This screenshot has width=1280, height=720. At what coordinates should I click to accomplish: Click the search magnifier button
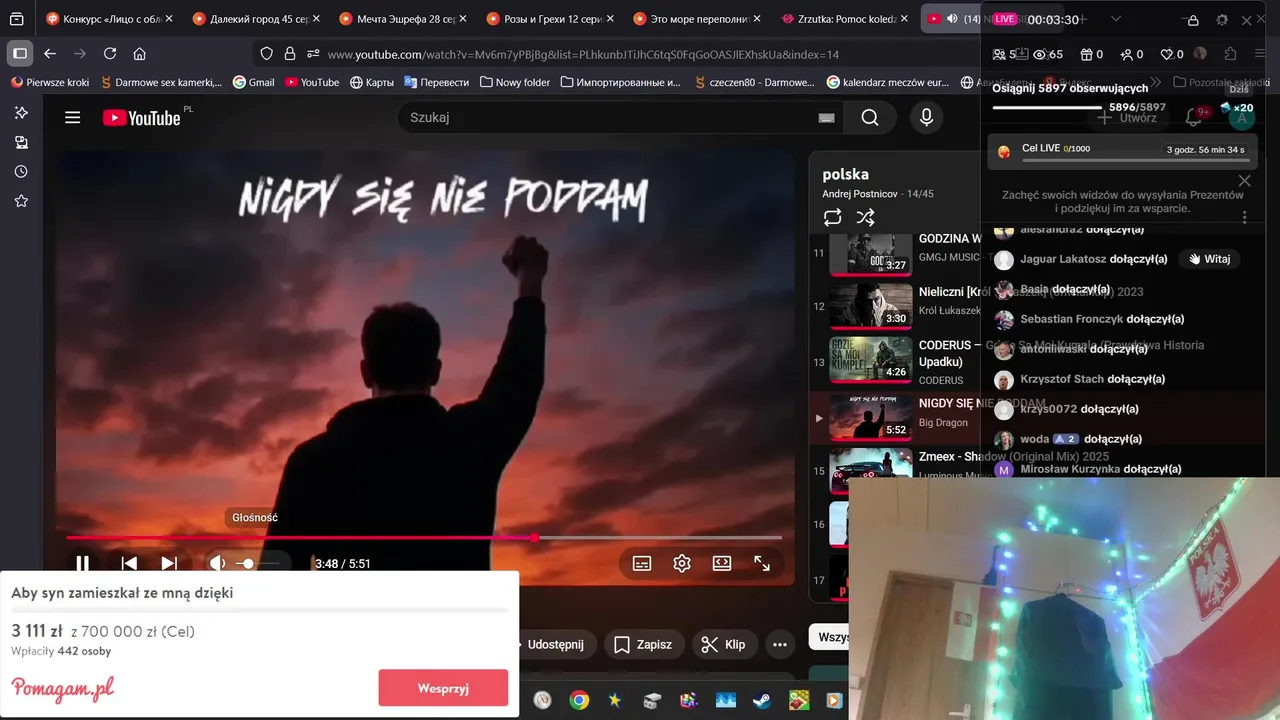[x=870, y=118]
